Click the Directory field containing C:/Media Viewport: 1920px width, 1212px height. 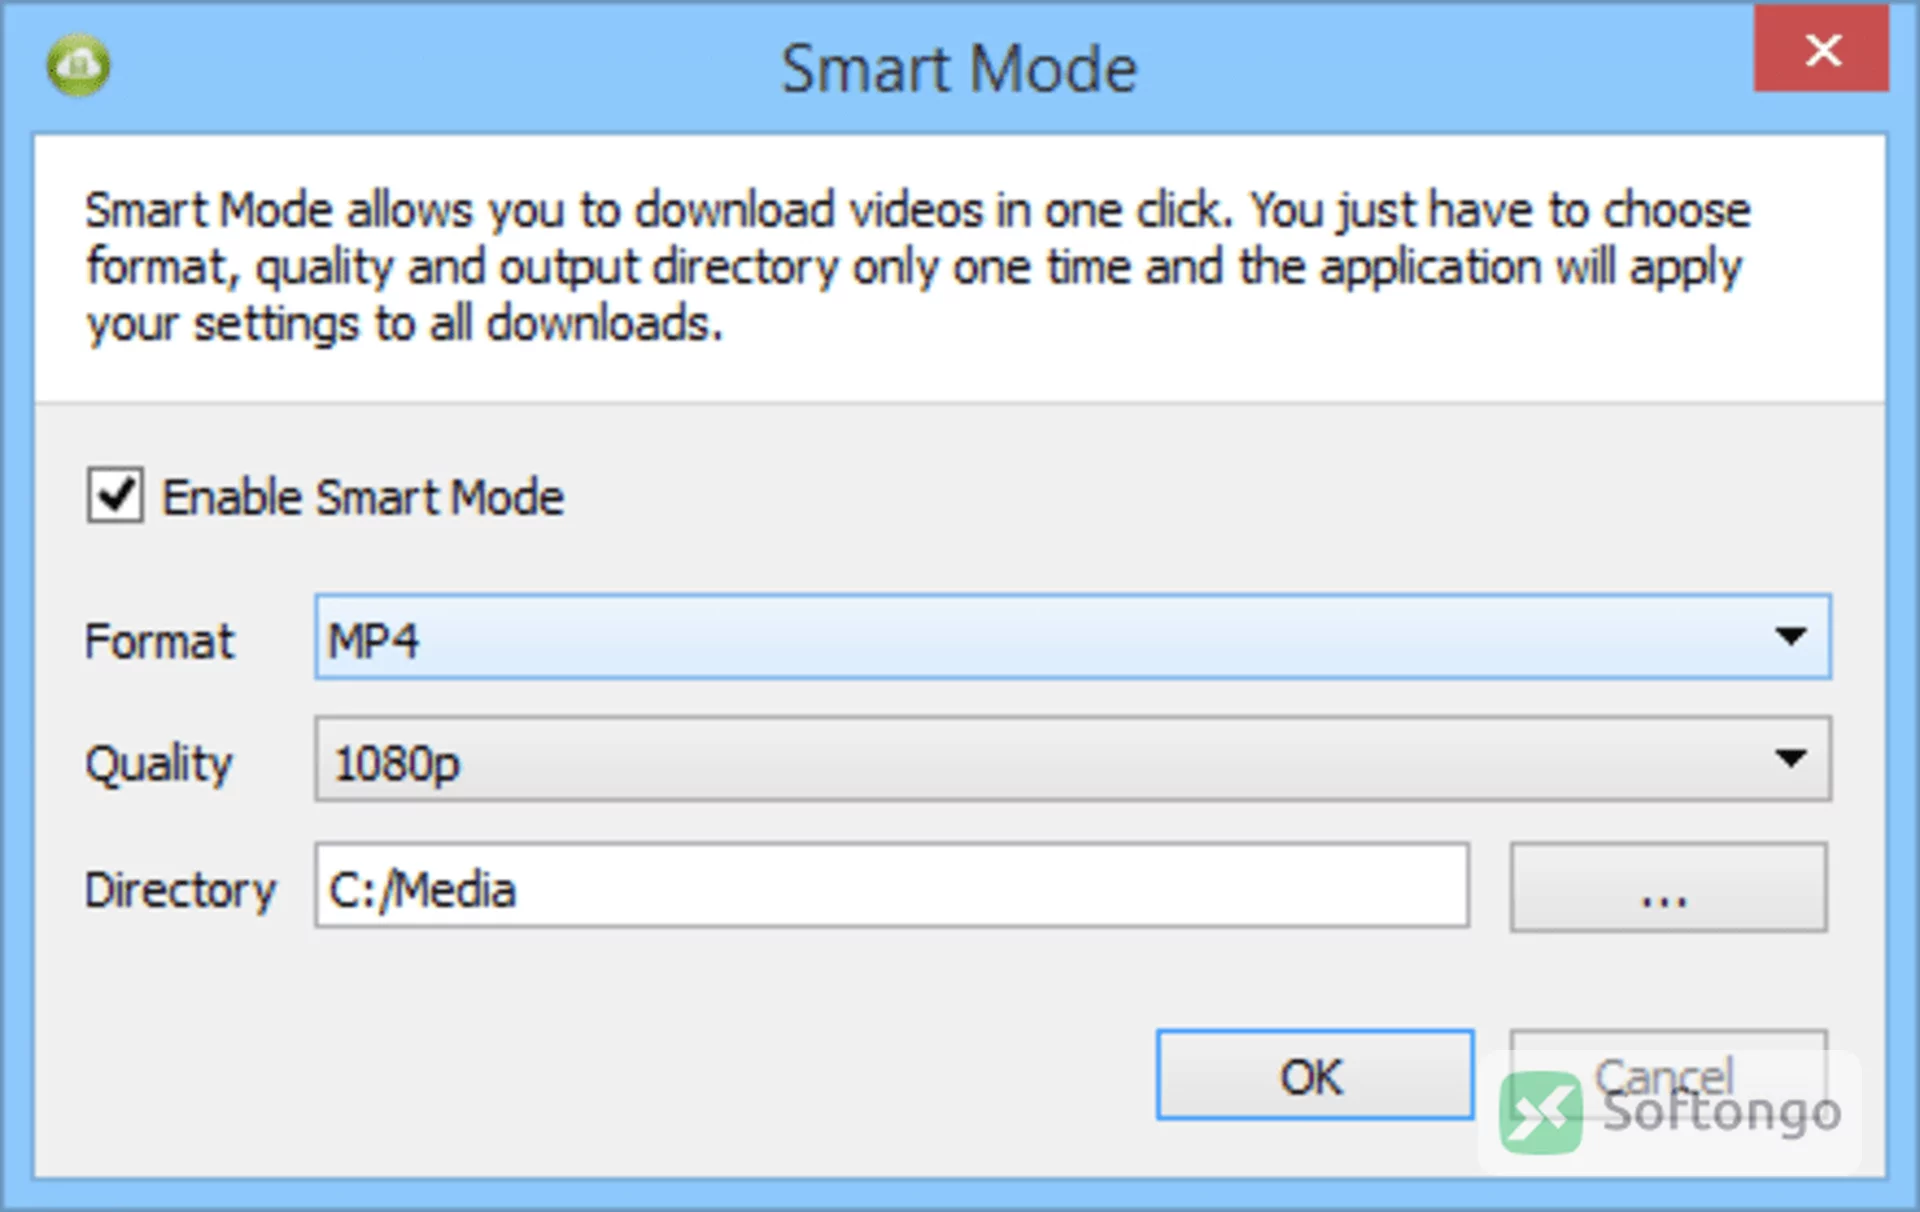coord(892,886)
